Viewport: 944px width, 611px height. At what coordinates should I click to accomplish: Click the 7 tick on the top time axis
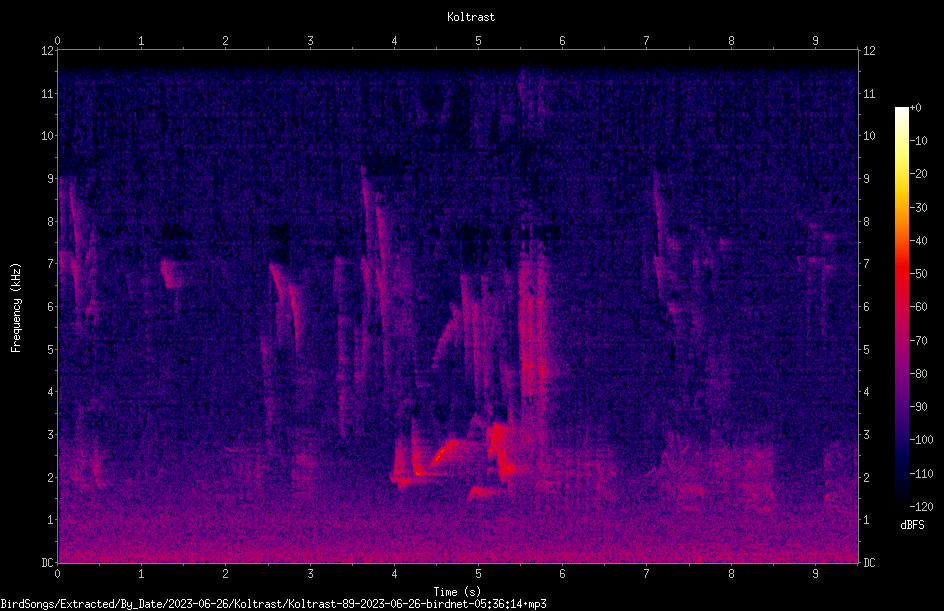click(647, 40)
